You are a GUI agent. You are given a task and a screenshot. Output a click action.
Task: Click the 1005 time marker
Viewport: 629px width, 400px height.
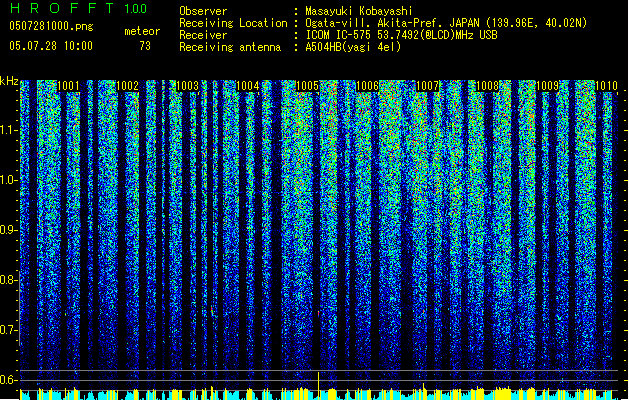pyautogui.click(x=307, y=86)
